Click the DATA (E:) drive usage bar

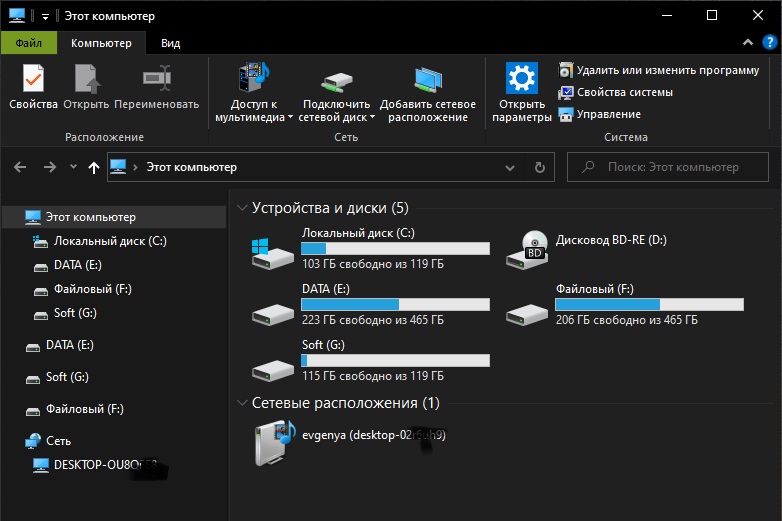395,304
